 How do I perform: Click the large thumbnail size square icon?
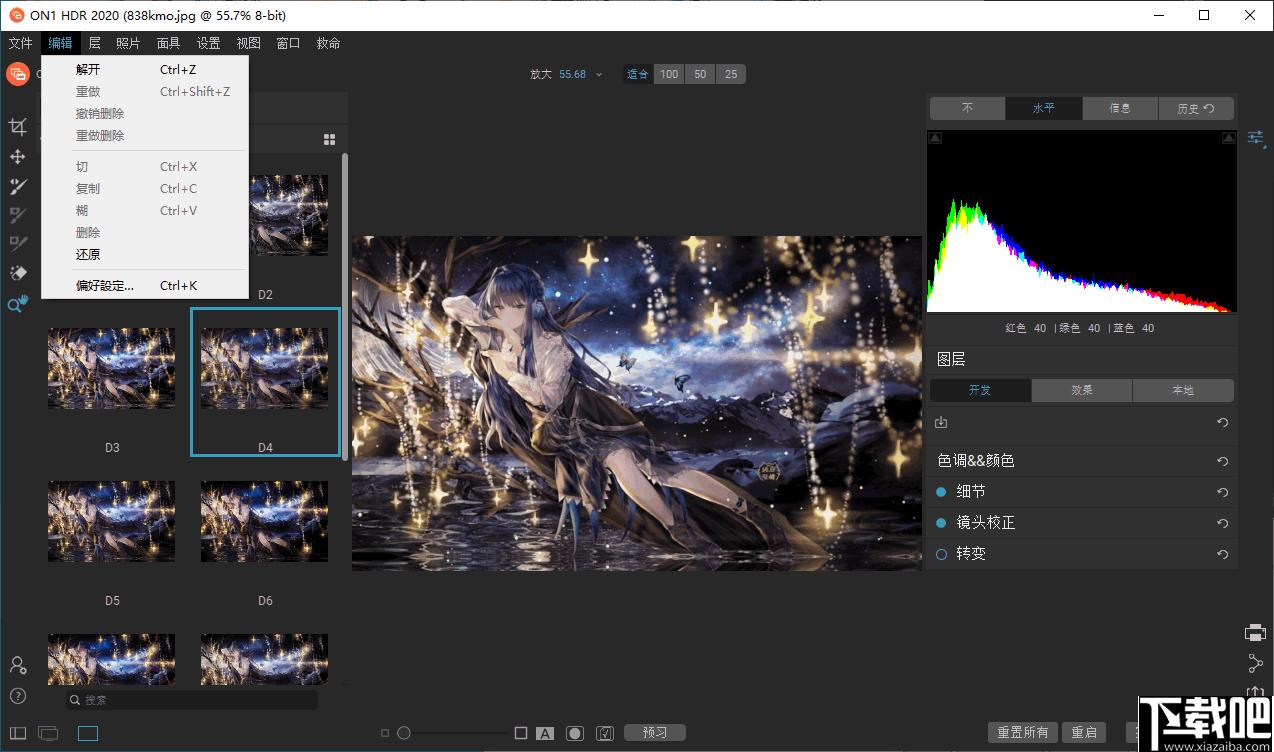[x=521, y=733]
